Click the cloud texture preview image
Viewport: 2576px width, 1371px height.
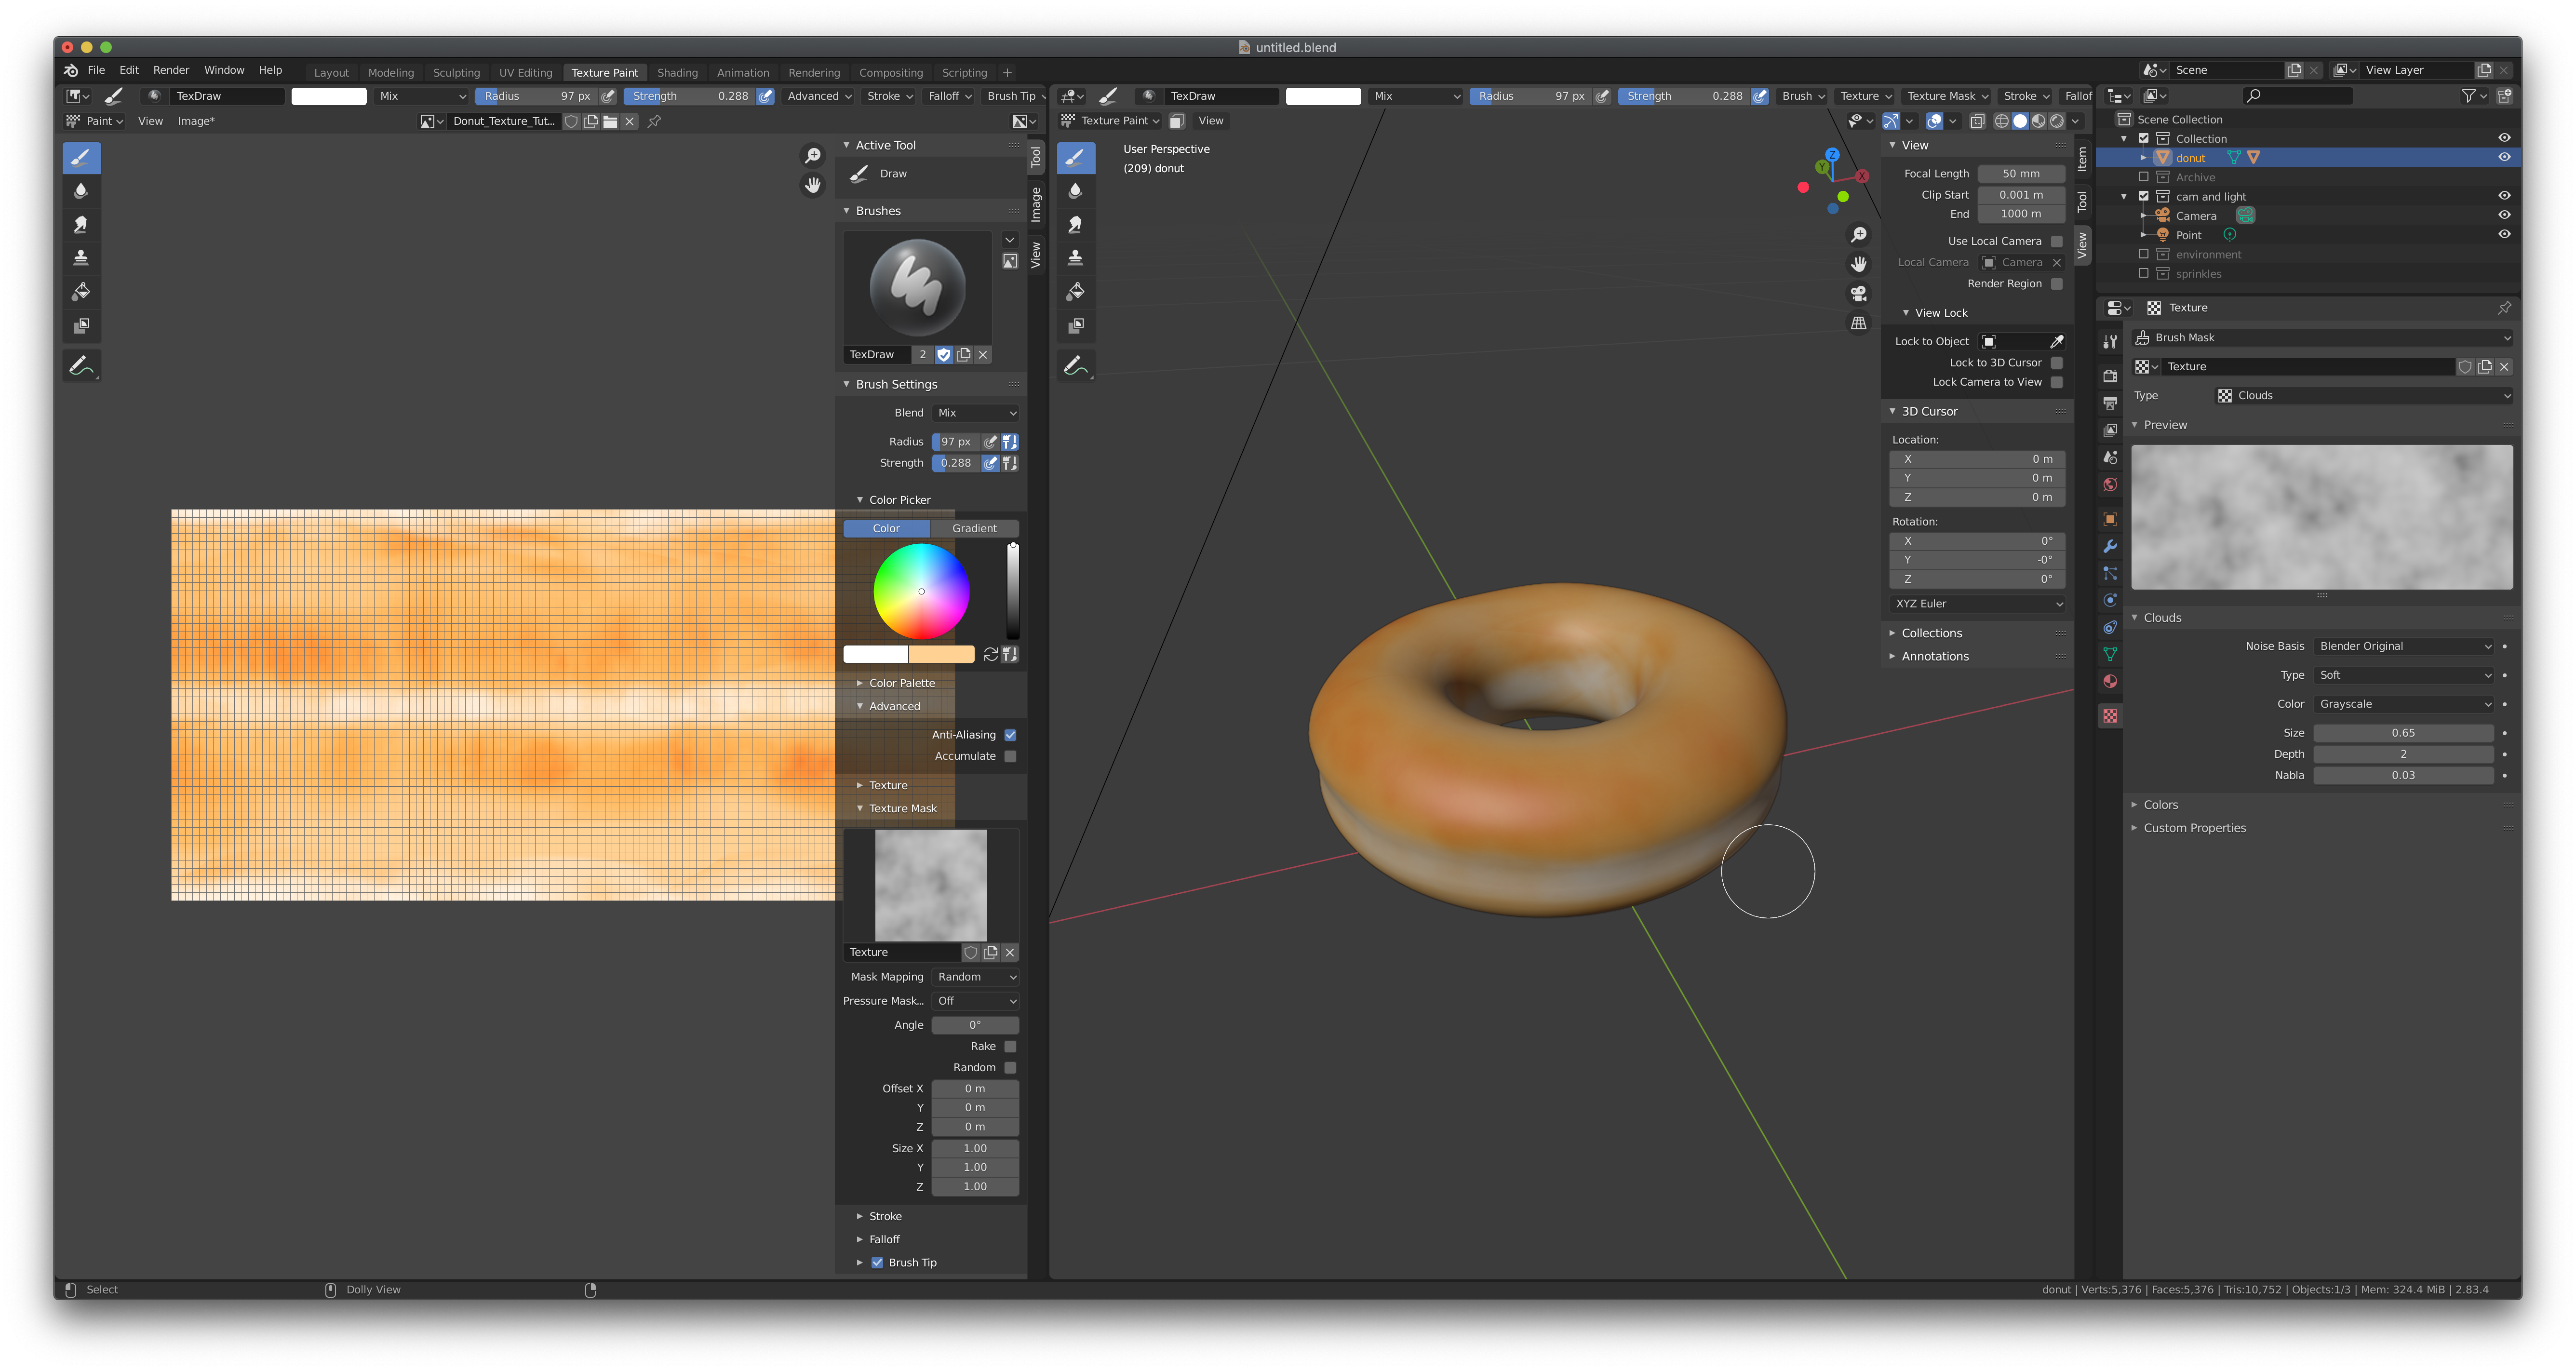pyautogui.click(x=2321, y=517)
